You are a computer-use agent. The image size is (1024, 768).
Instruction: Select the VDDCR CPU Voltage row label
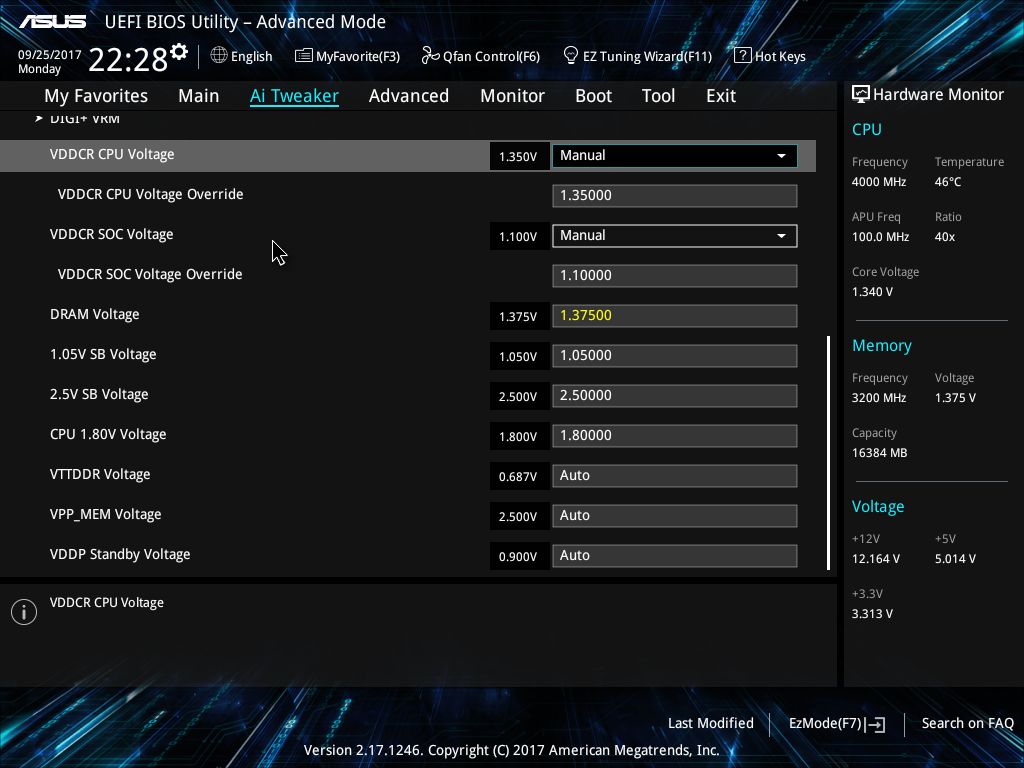[112, 155]
